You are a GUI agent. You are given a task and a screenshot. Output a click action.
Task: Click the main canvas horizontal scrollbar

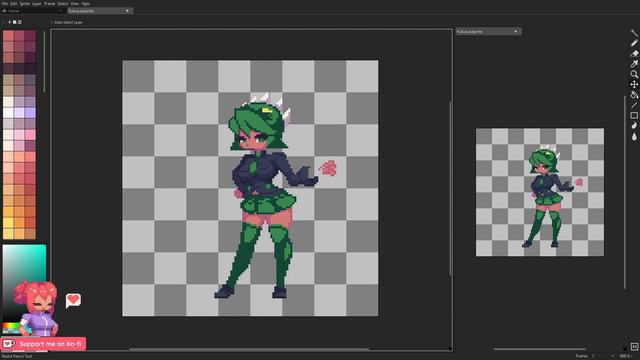[249, 349]
